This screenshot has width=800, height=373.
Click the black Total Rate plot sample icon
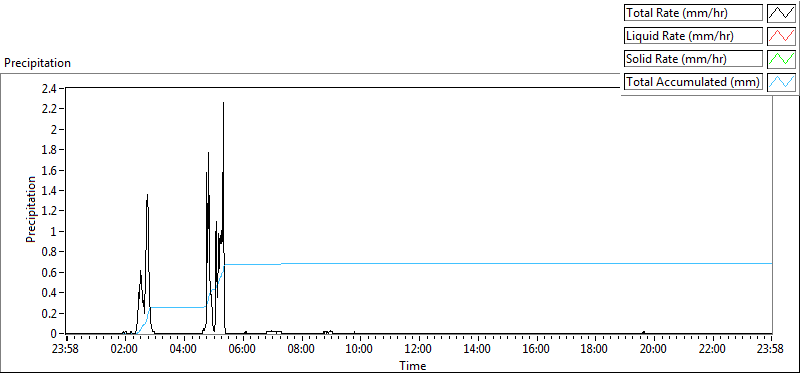[781, 13]
